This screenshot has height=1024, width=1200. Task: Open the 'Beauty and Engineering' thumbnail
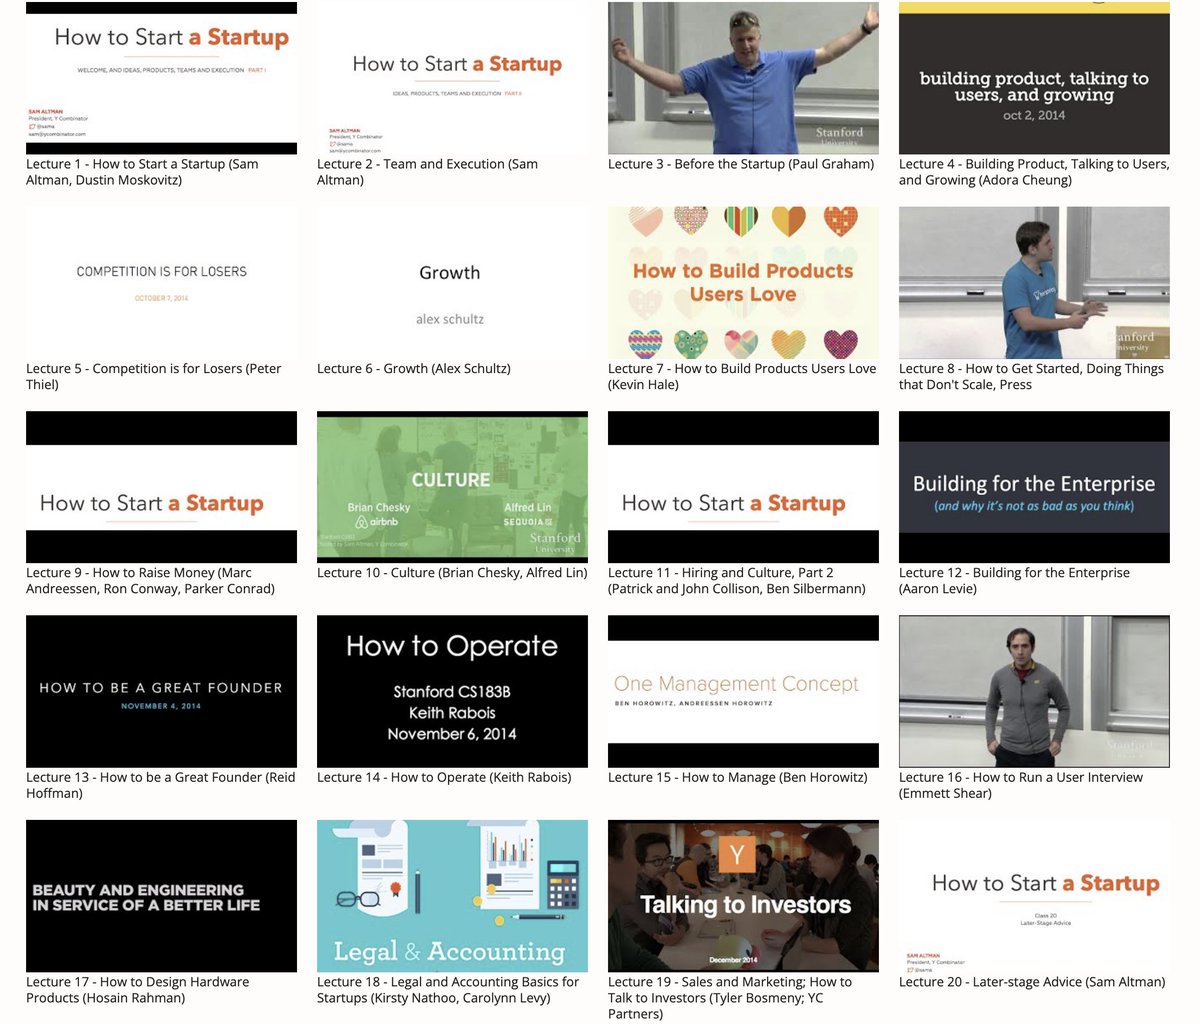pos(161,896)
